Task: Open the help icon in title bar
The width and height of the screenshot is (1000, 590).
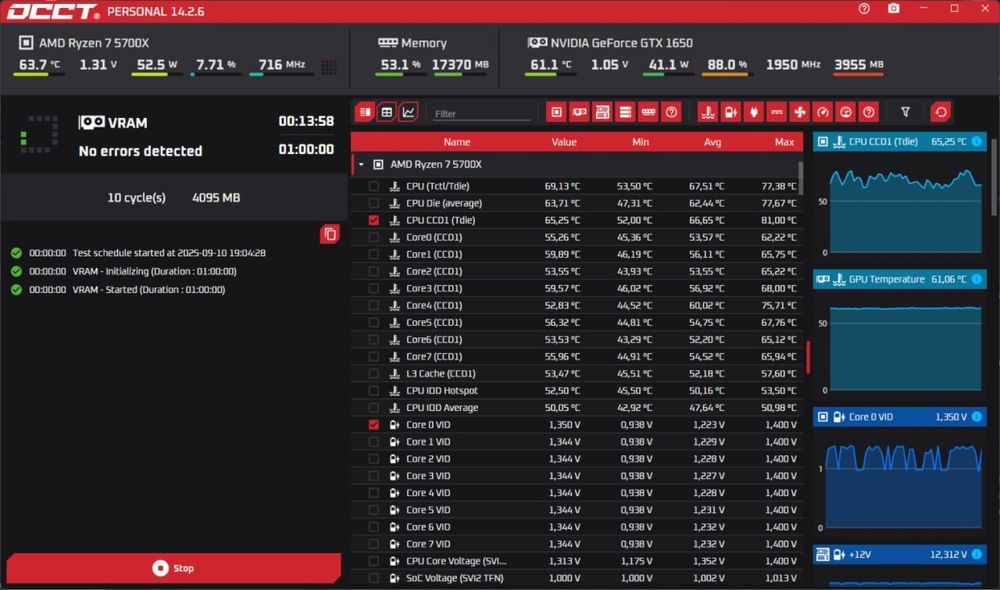Action: tap(864, 9)
